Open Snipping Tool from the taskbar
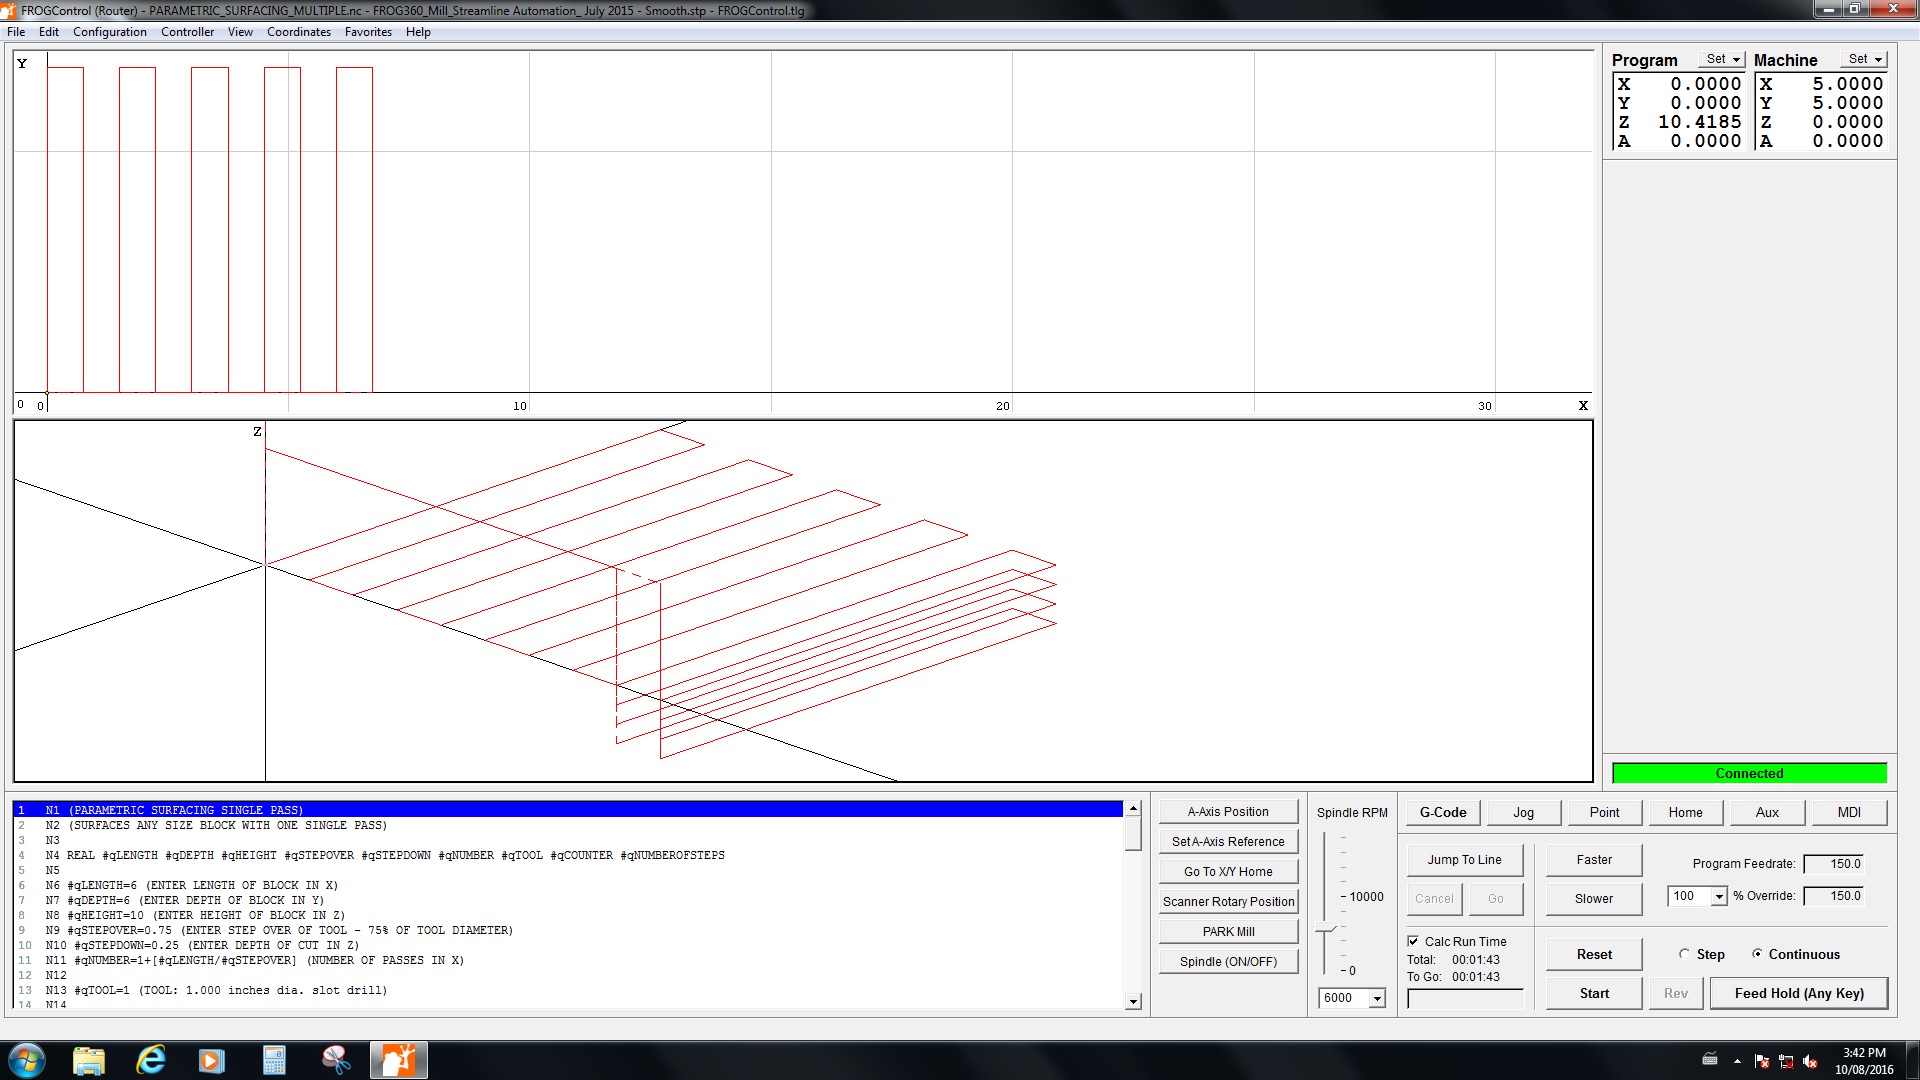 (x=336, y=1060)
